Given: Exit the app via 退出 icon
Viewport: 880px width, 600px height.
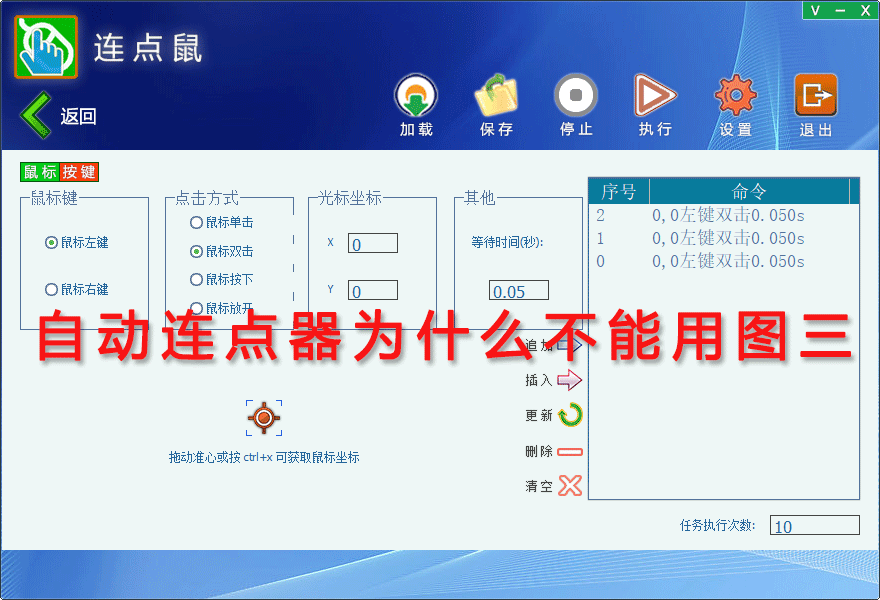Looking at the screenshot, I should point(815,95).
